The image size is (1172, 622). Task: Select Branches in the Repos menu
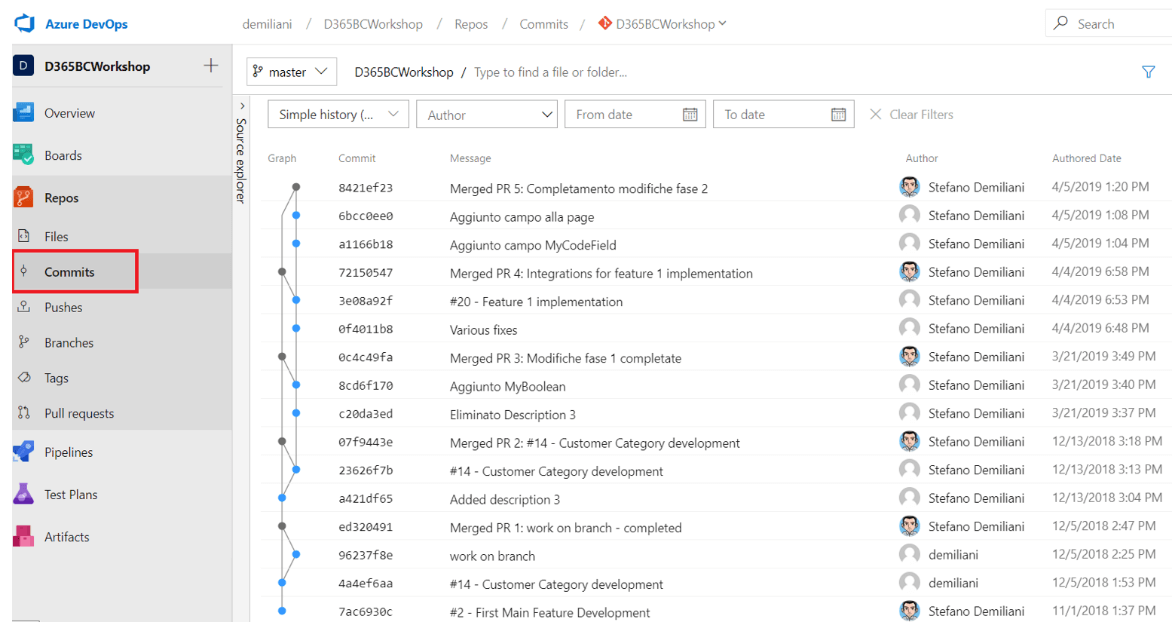pos(69,342)
